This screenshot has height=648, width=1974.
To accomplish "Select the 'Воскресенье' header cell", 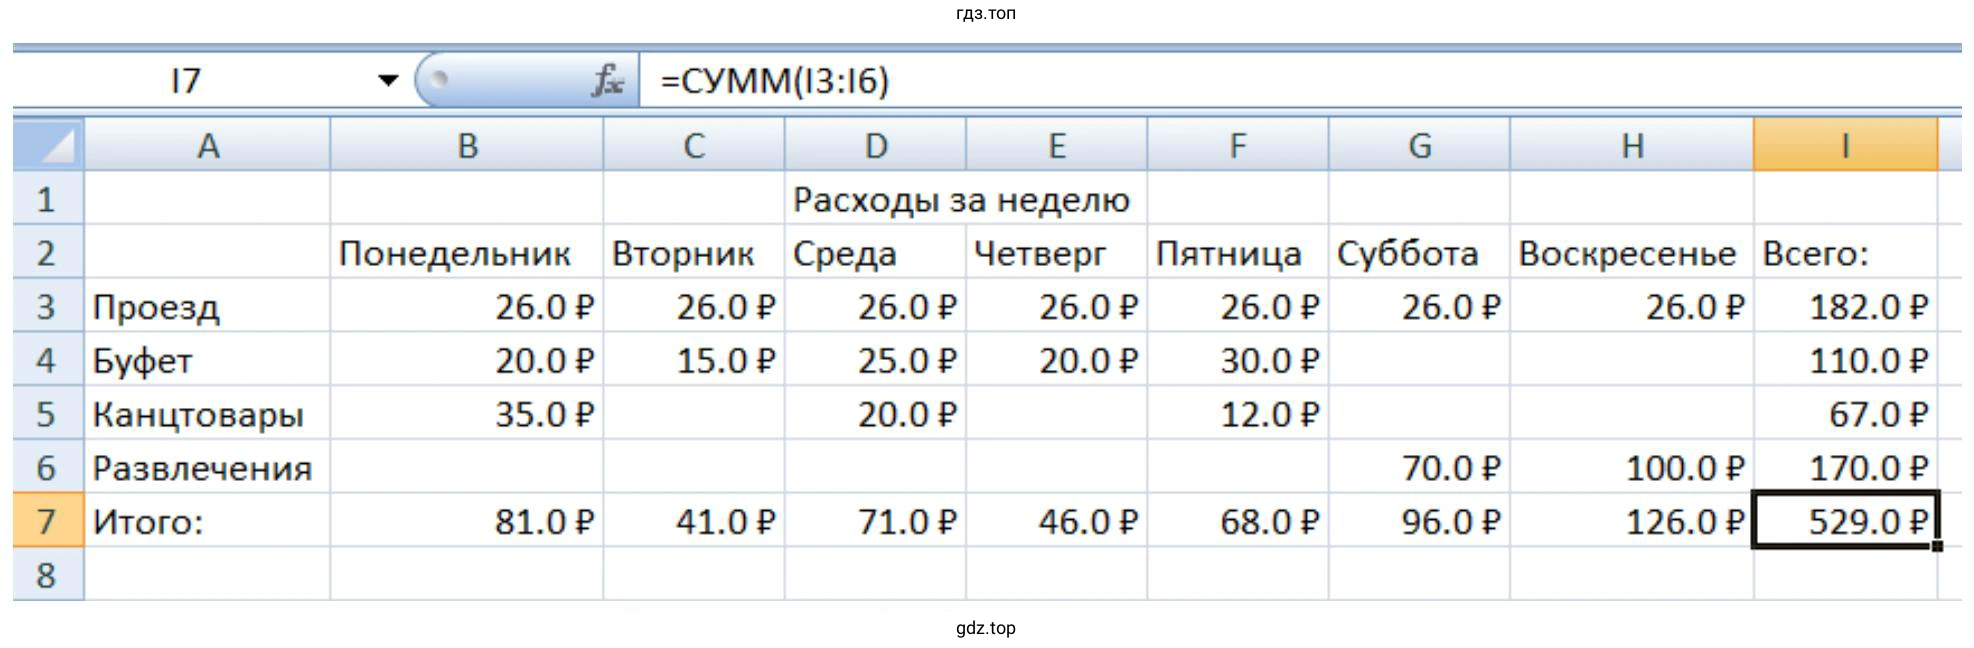I will point(1630,253).
